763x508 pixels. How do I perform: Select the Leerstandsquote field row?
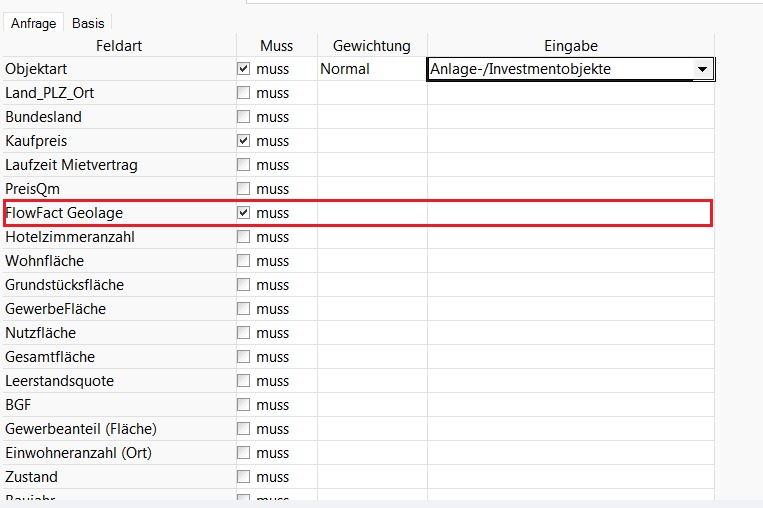(x=59, y=381)
